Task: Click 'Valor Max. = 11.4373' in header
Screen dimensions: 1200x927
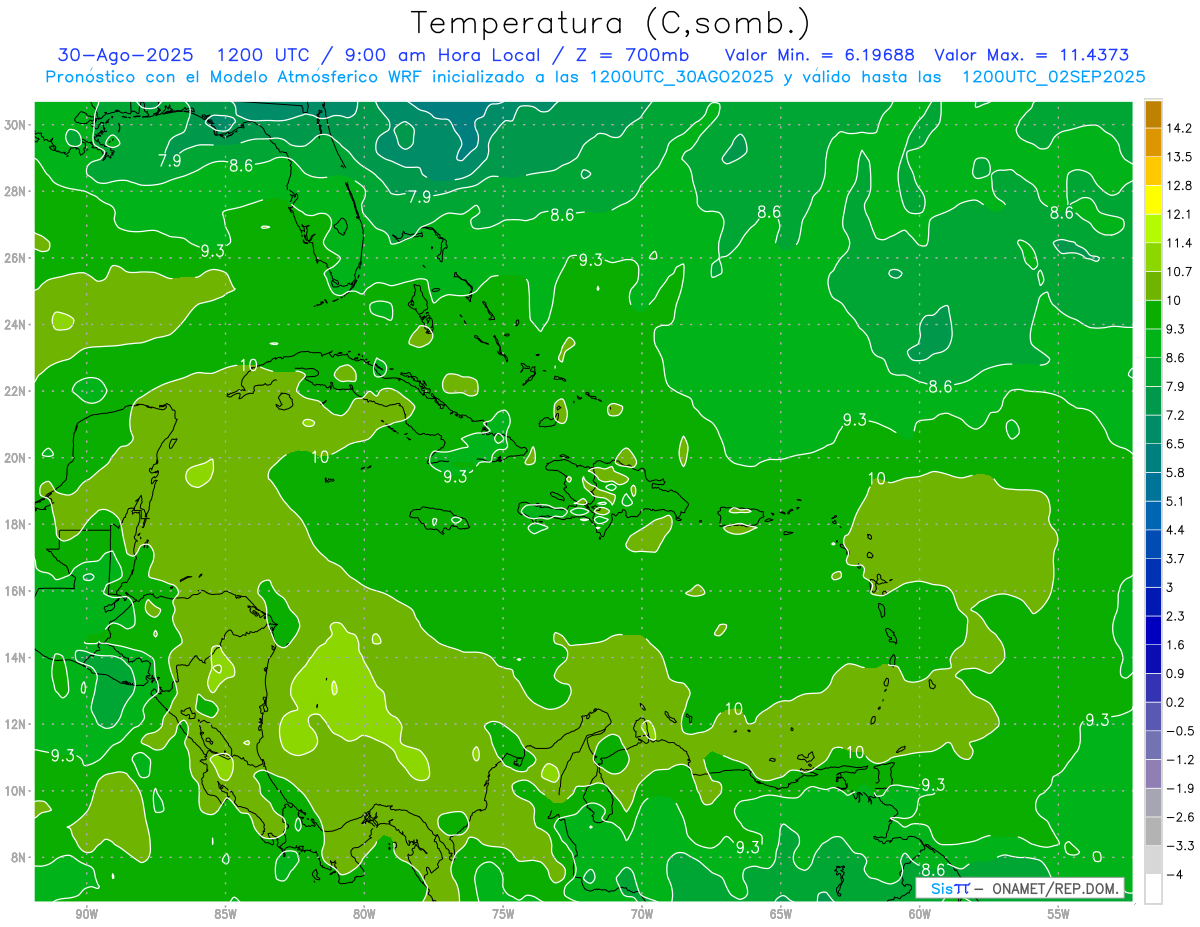Action: point(1032,55)
